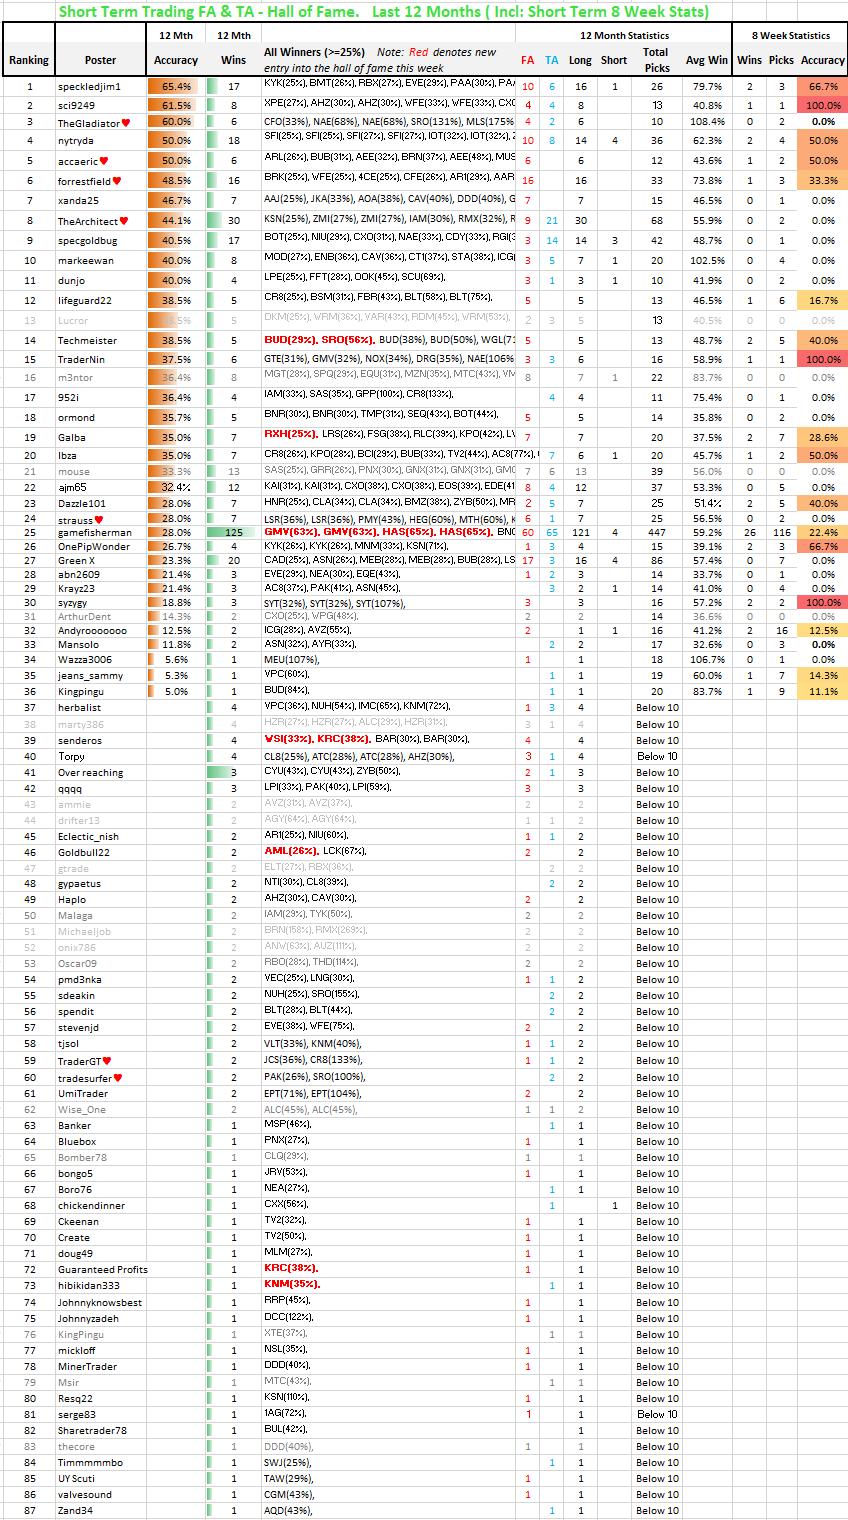This screenshot has width=848, height=1520.
Task: Select poster name UY Scuti
Action: pyautogui.click(x=76, y=1479)
